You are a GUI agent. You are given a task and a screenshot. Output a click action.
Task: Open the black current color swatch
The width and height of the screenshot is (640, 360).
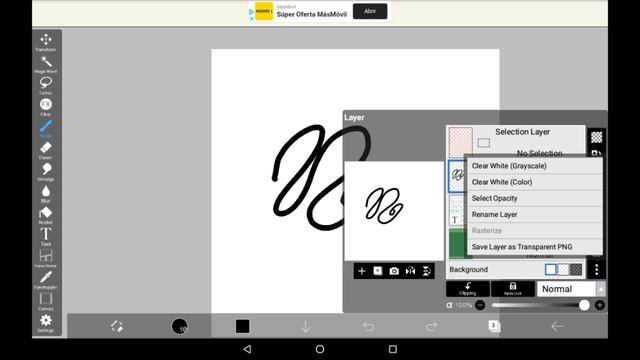pyautogui.click(x=242, y=326)
